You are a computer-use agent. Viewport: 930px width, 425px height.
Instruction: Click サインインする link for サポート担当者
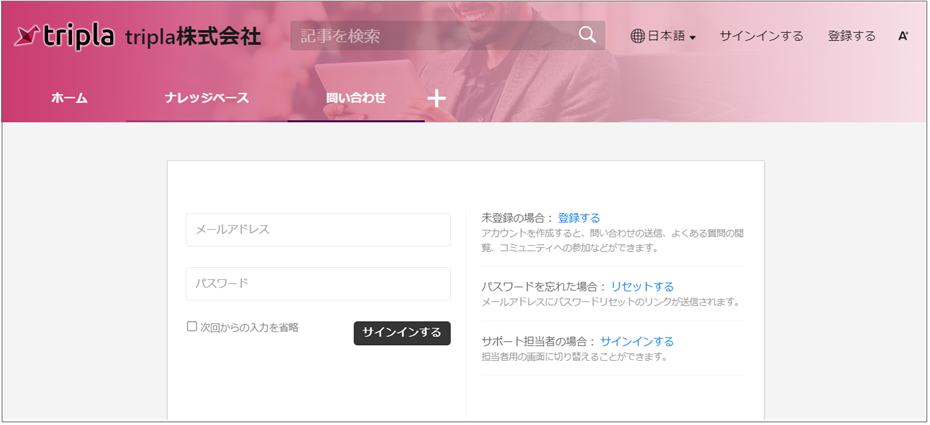[637, 341]
